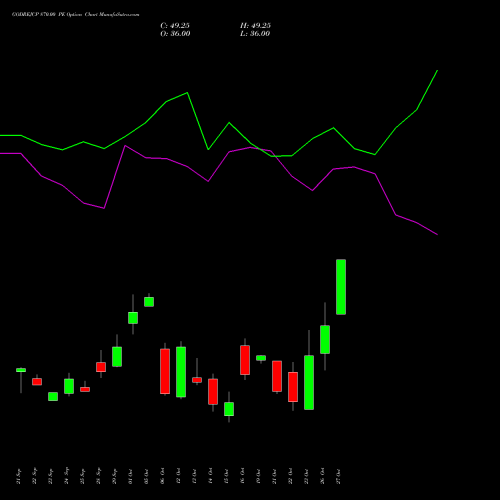
Task: Select the green candle above 26 Oct
Action: (x=325, y=339)
